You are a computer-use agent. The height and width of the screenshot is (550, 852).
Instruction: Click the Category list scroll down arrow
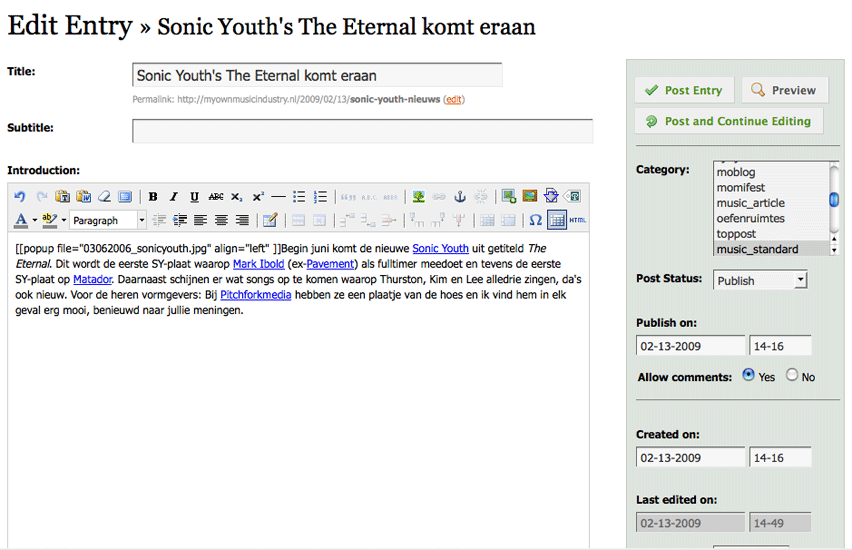coord(834,250)
